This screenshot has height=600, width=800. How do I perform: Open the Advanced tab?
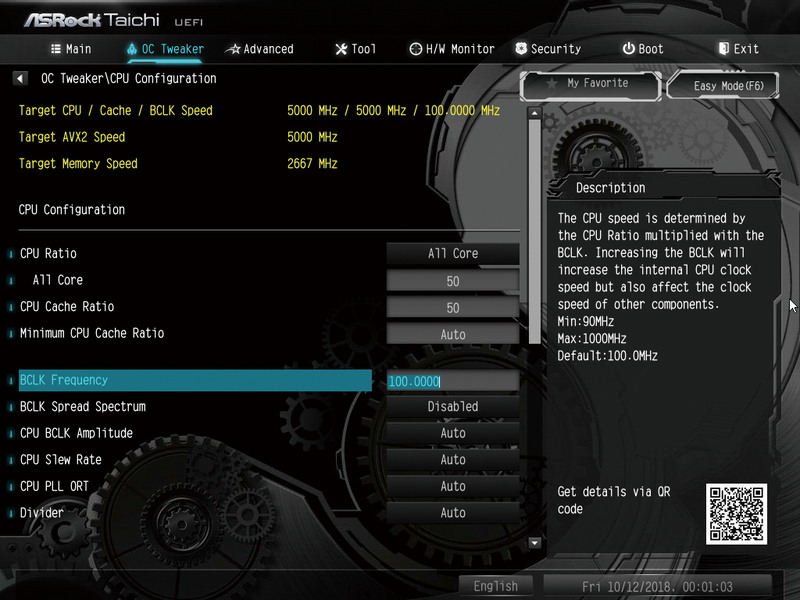coord(260,49)
